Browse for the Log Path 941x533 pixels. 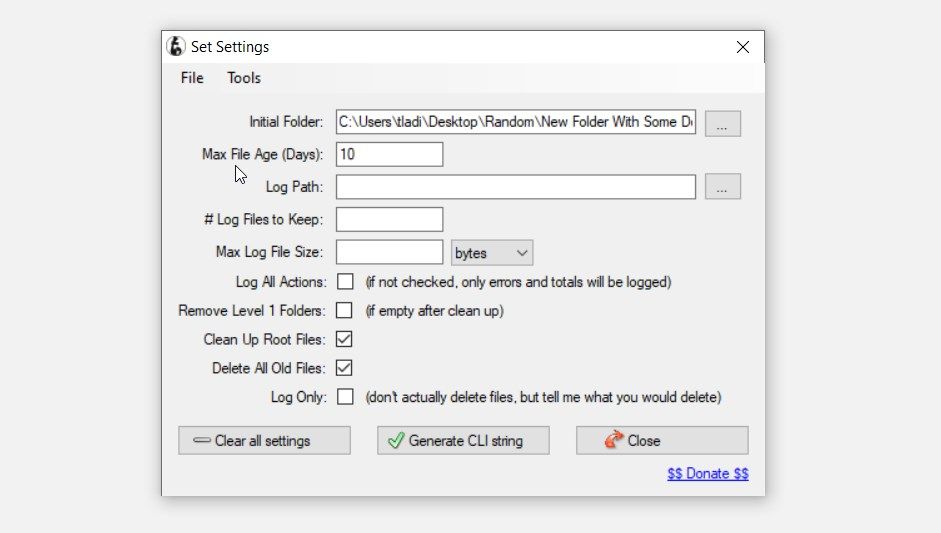723,187
